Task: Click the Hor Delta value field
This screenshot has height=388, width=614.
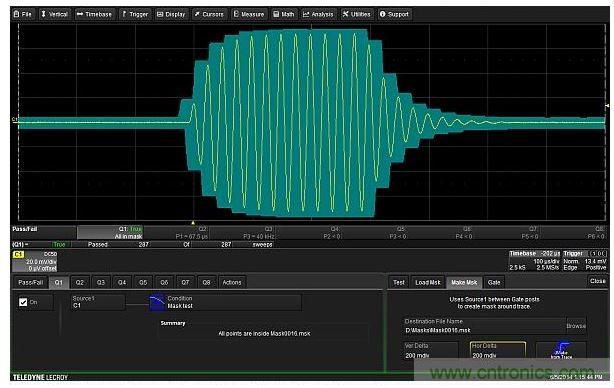Action: coord(498,350)
